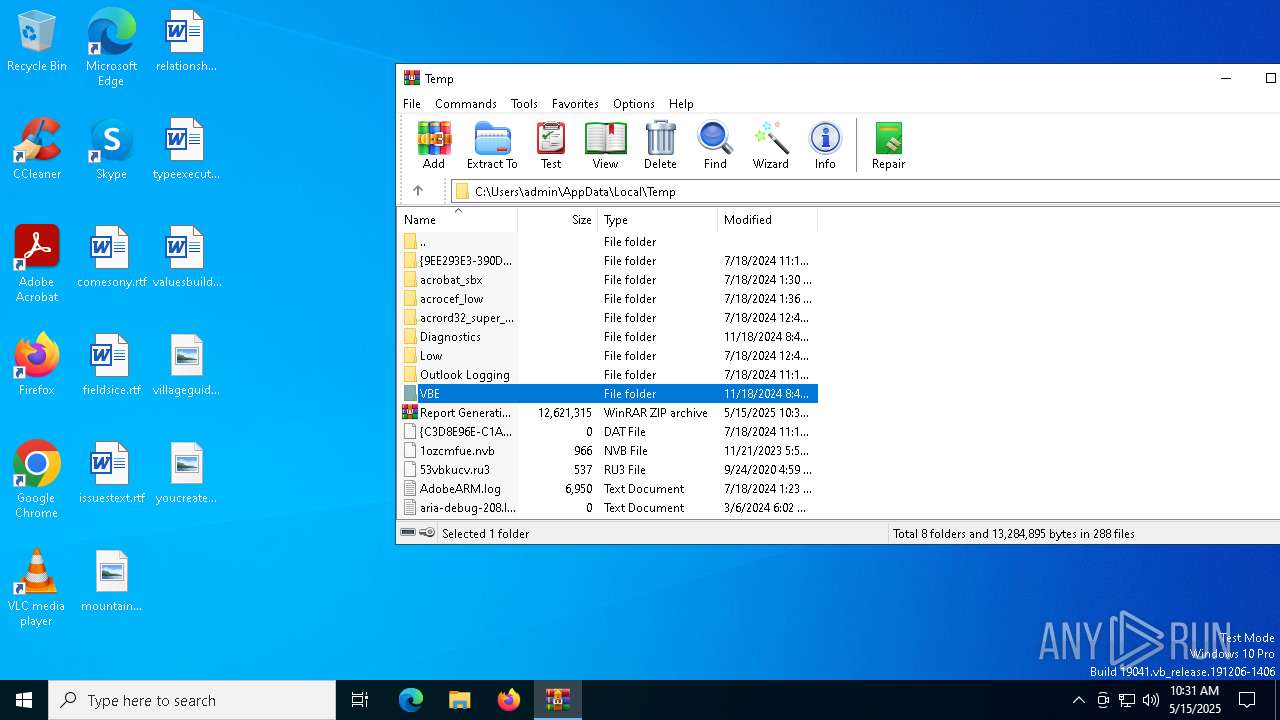Click the Add toolbar icon in WinRAR

tap(434, 146)
